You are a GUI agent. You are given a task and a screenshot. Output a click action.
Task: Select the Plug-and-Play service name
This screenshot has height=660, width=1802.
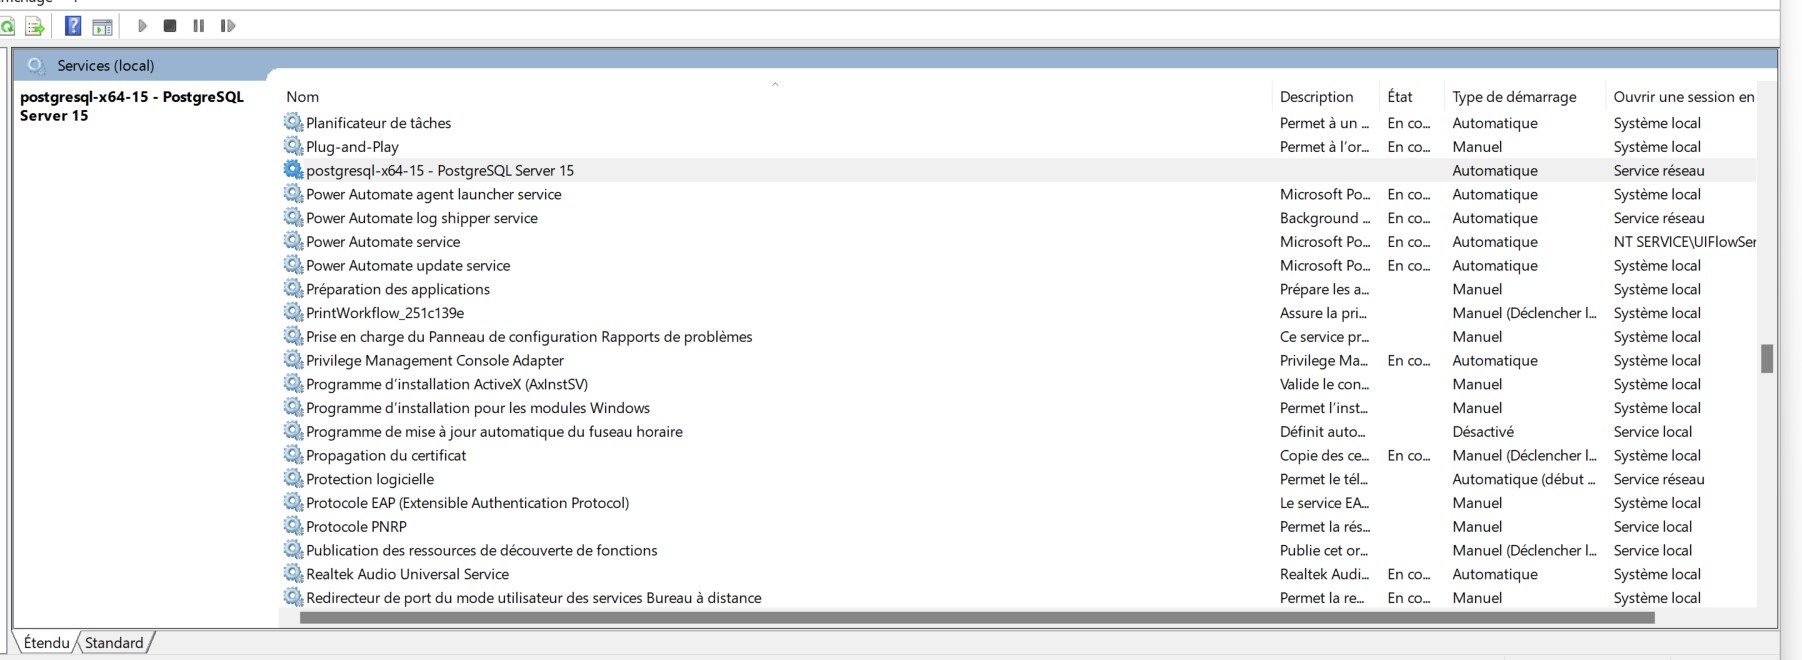coord(352,147)
